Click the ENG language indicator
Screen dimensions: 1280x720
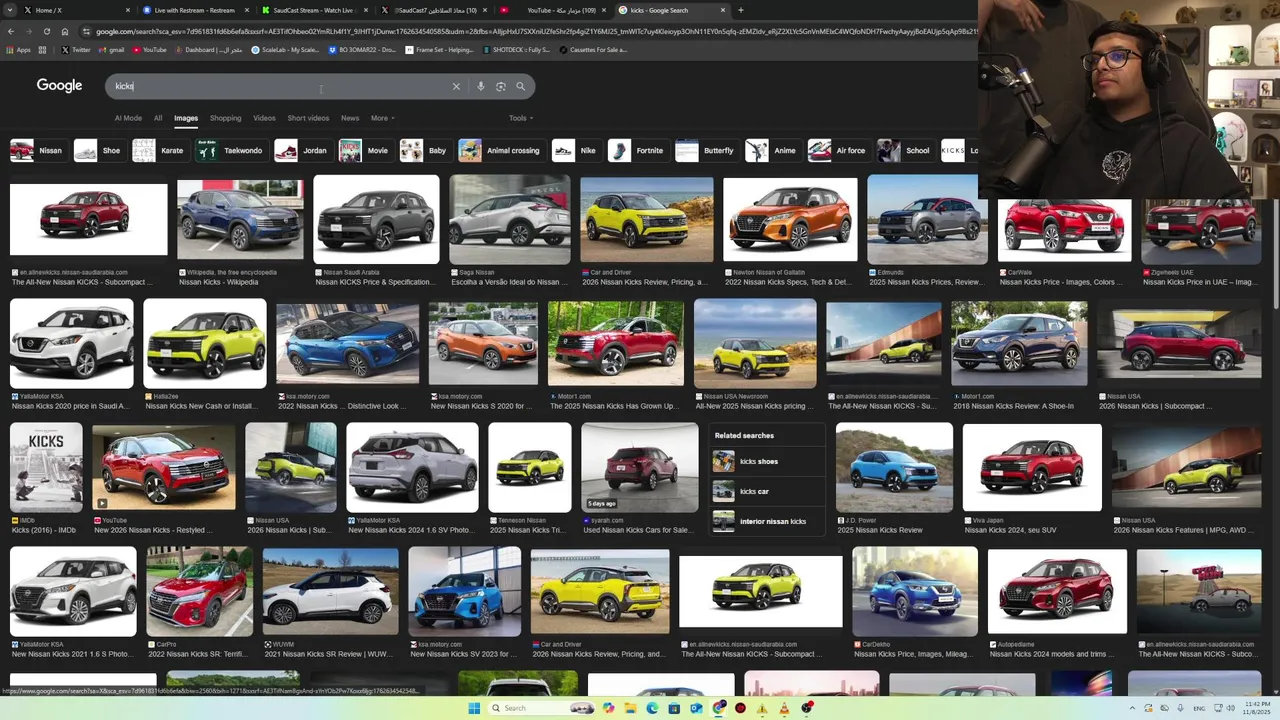(x=1198, y=708)
